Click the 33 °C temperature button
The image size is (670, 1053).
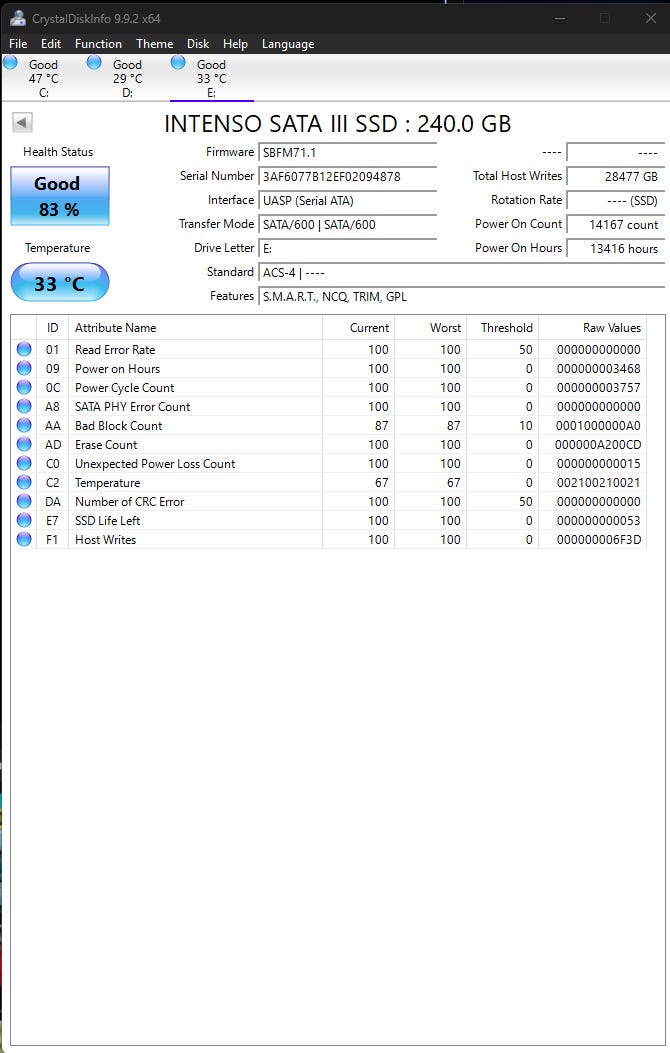[59, 283]
